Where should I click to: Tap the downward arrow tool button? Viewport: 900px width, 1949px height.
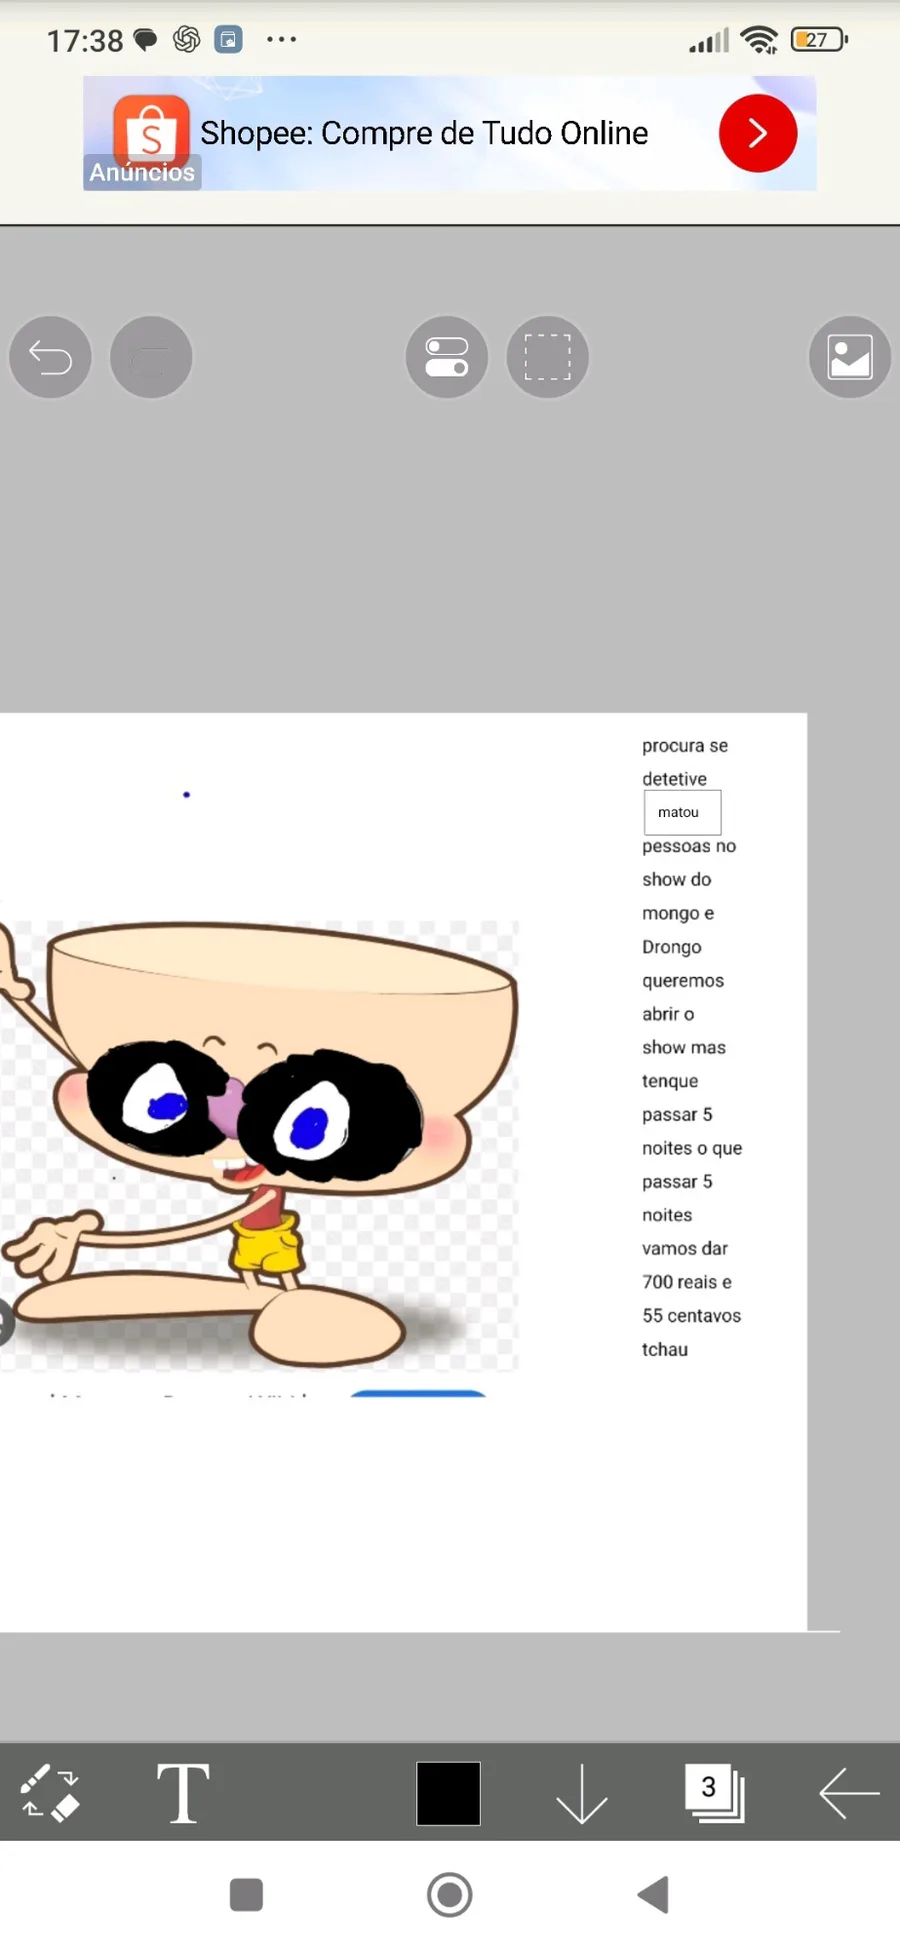(581, 1793)
